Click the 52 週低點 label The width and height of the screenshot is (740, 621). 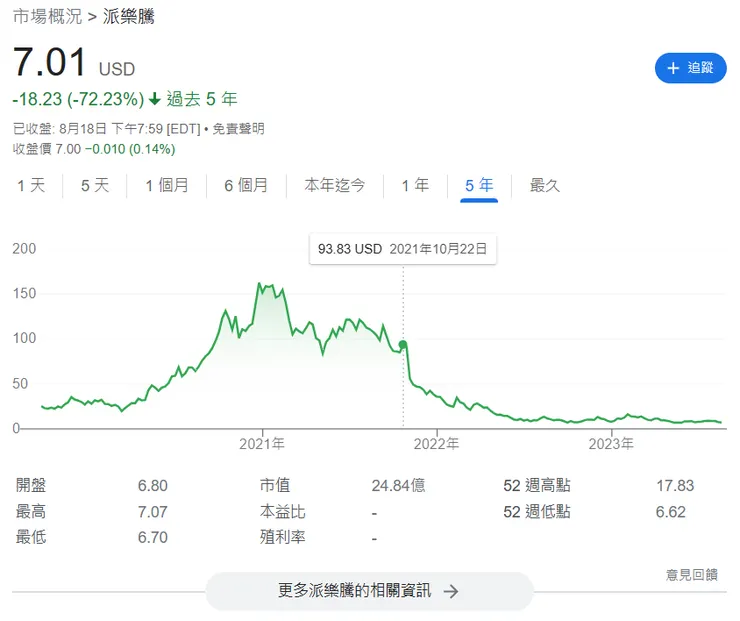[537, 512]
